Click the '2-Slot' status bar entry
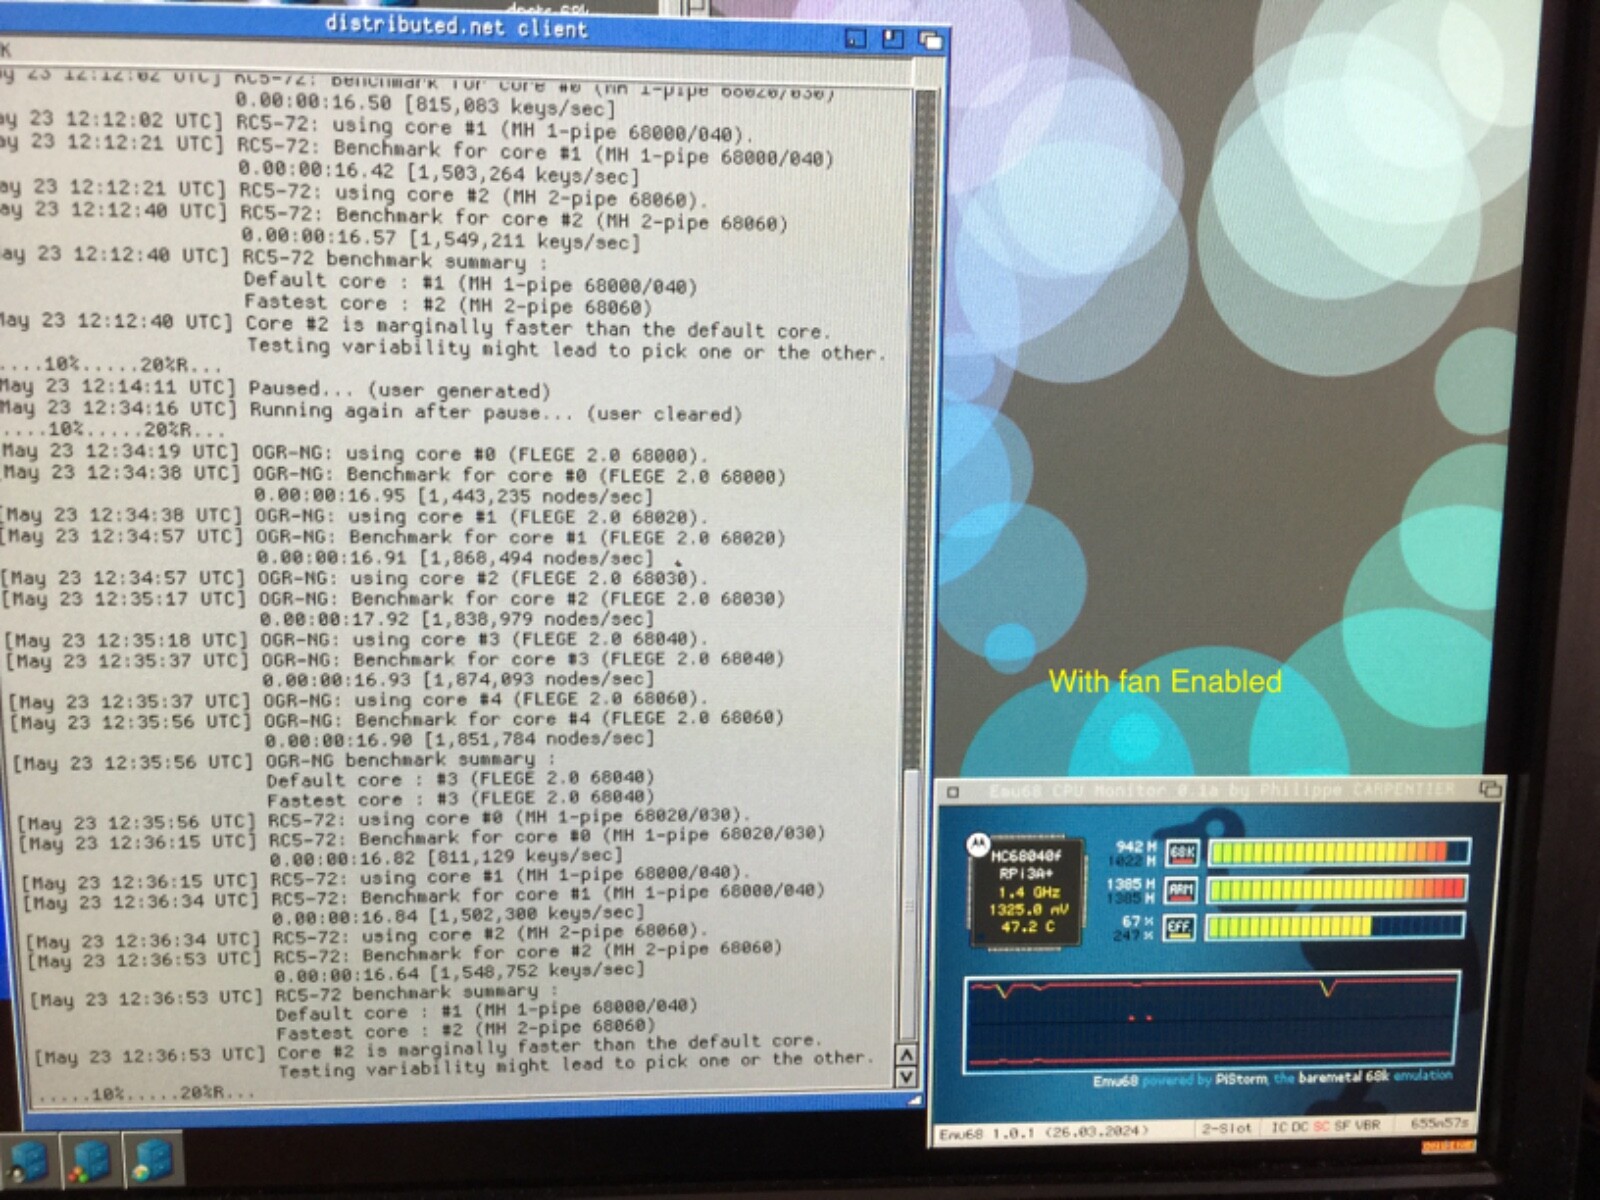The height and width of the screenshot is (1200, 1600). (x=1226, y=1127)
